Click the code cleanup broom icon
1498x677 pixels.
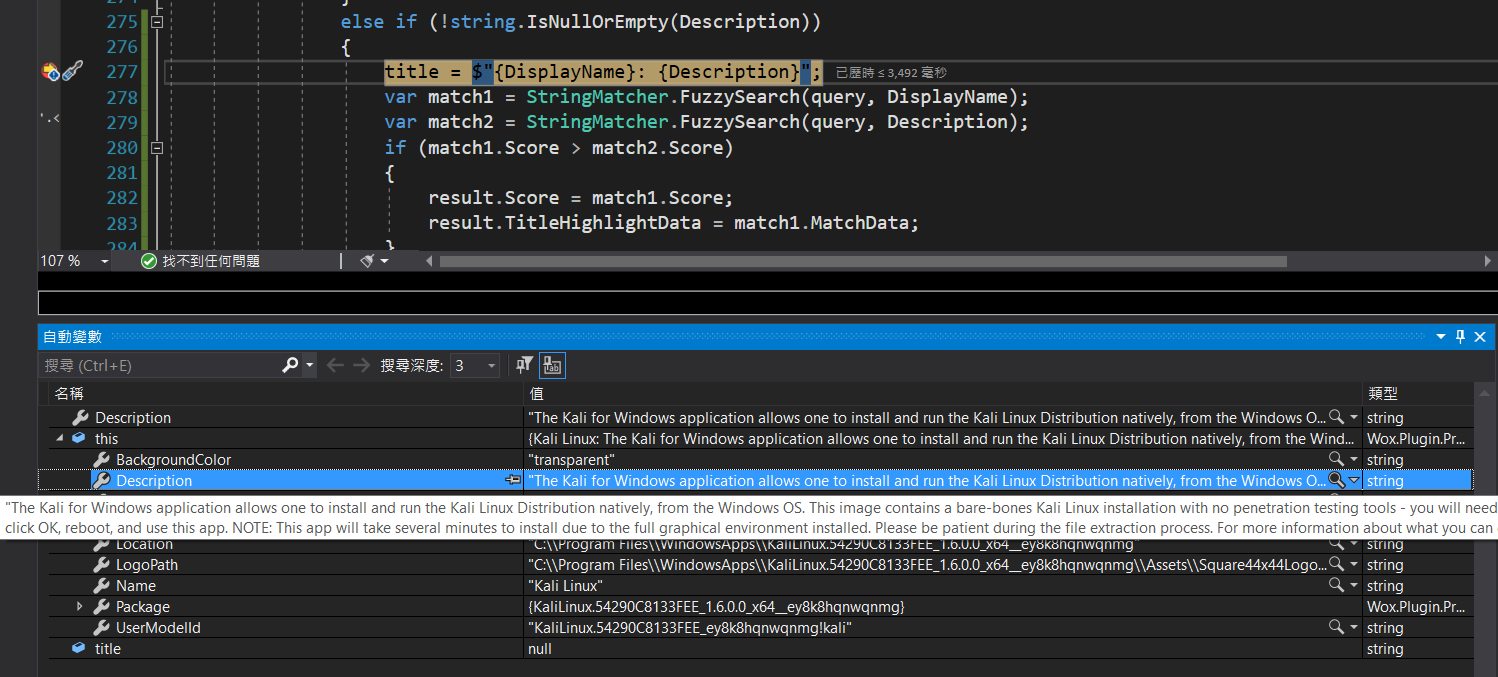pyautogui.click(x=367, y=261)
